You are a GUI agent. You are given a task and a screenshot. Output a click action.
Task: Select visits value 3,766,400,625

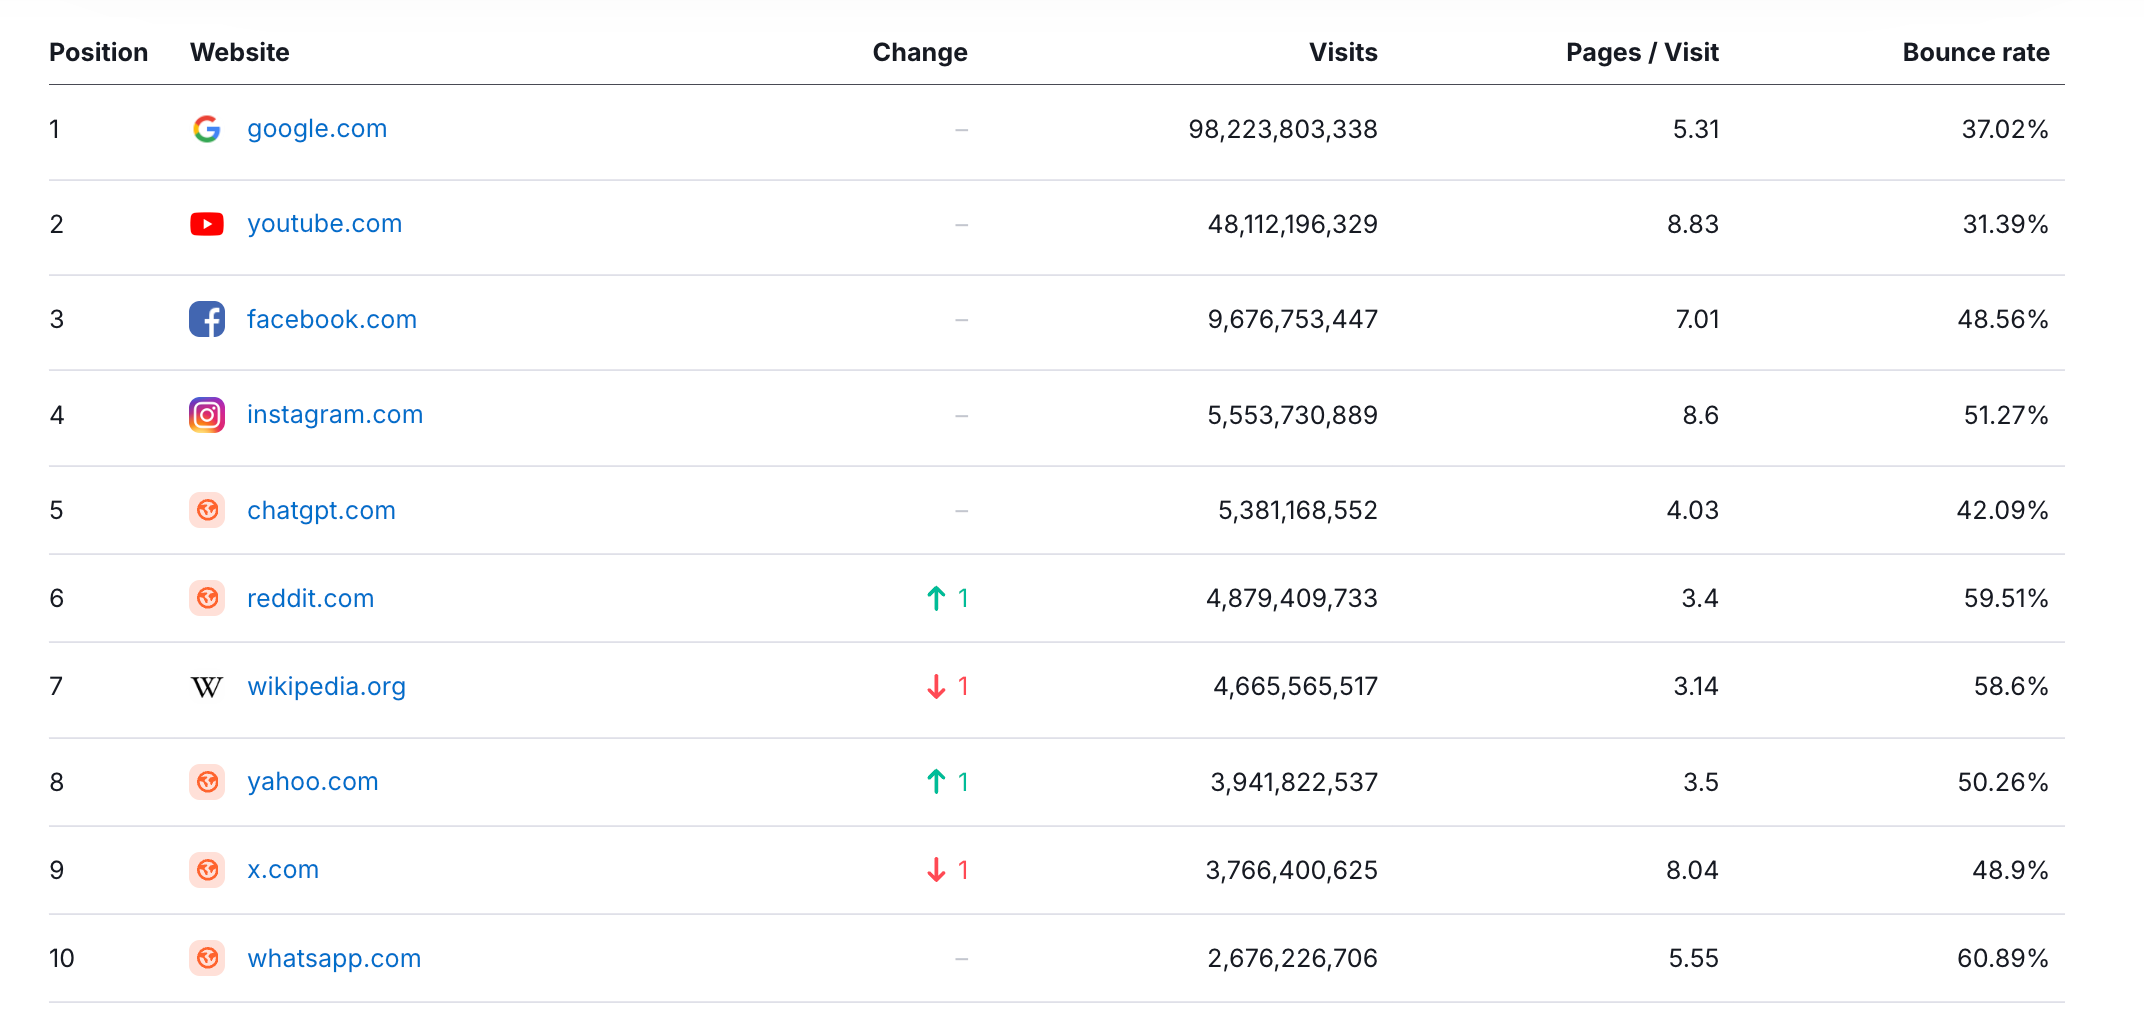pyautogui.click(x=1292, y=871)
